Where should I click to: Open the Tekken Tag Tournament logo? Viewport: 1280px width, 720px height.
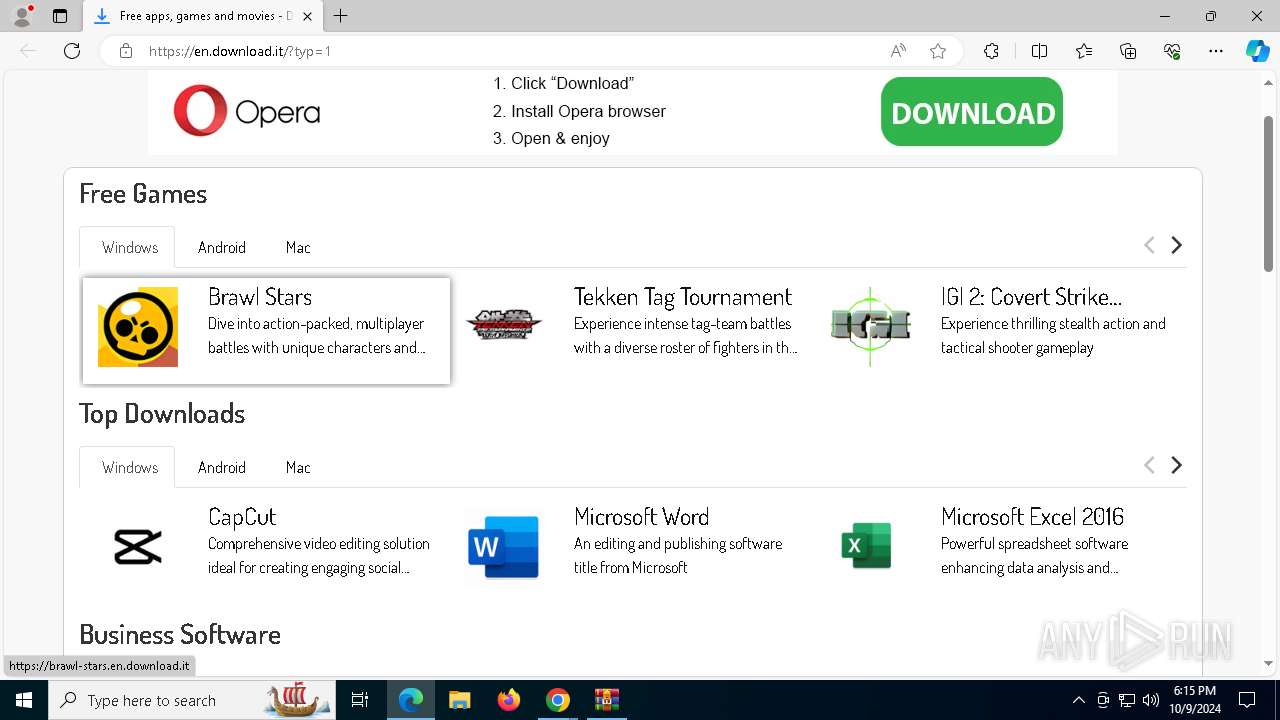504,324
